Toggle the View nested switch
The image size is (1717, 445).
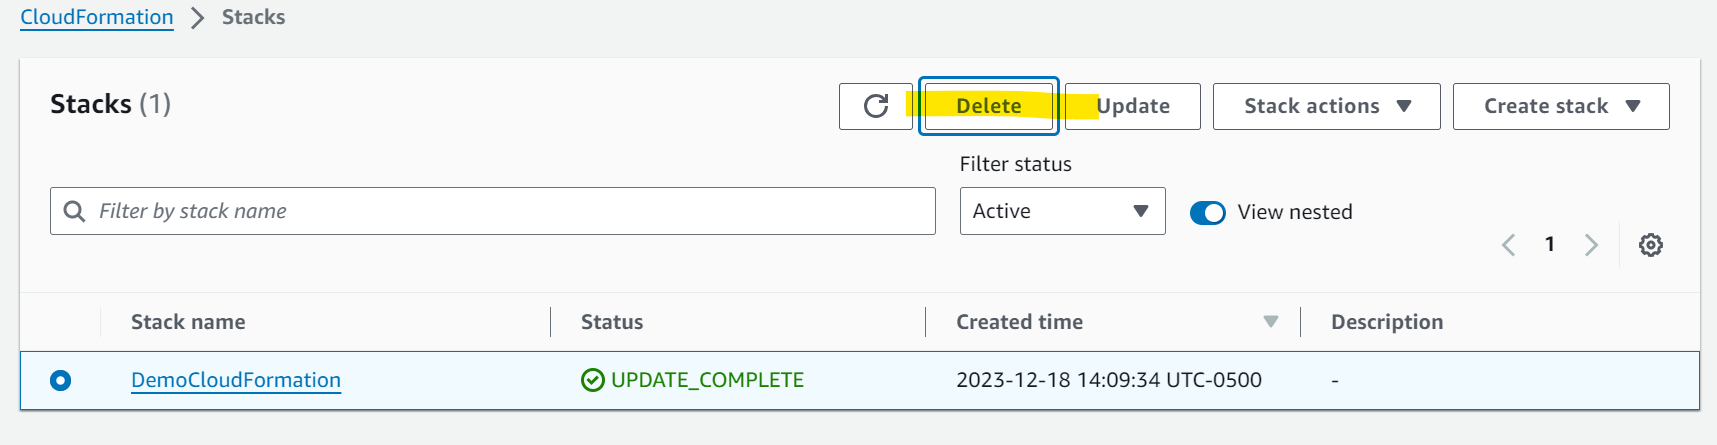coord(1208,212)
